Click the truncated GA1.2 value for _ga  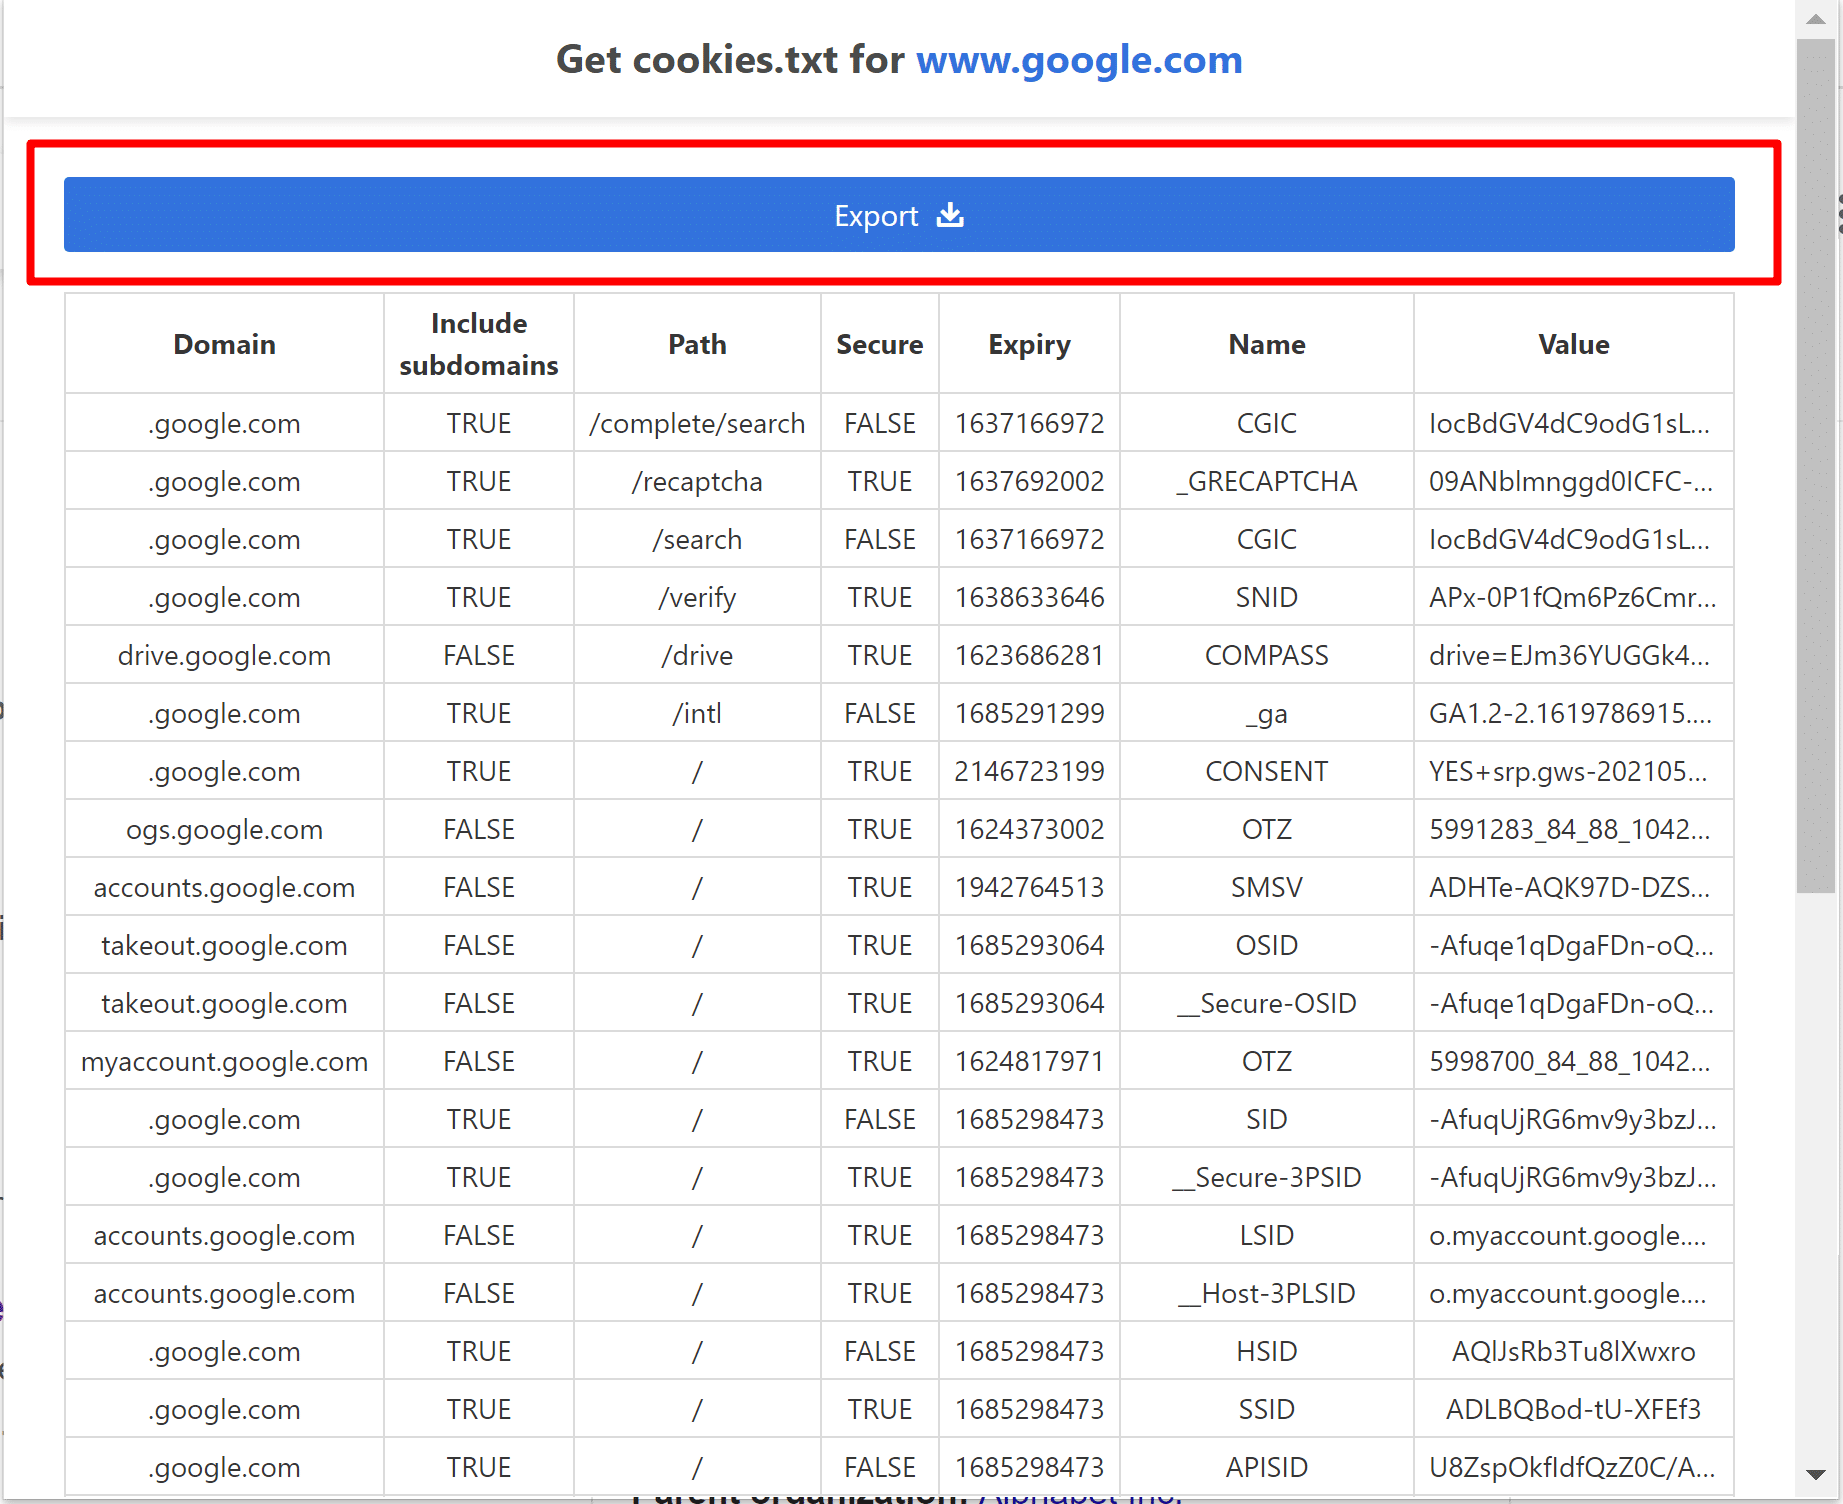coord(1572,713)
